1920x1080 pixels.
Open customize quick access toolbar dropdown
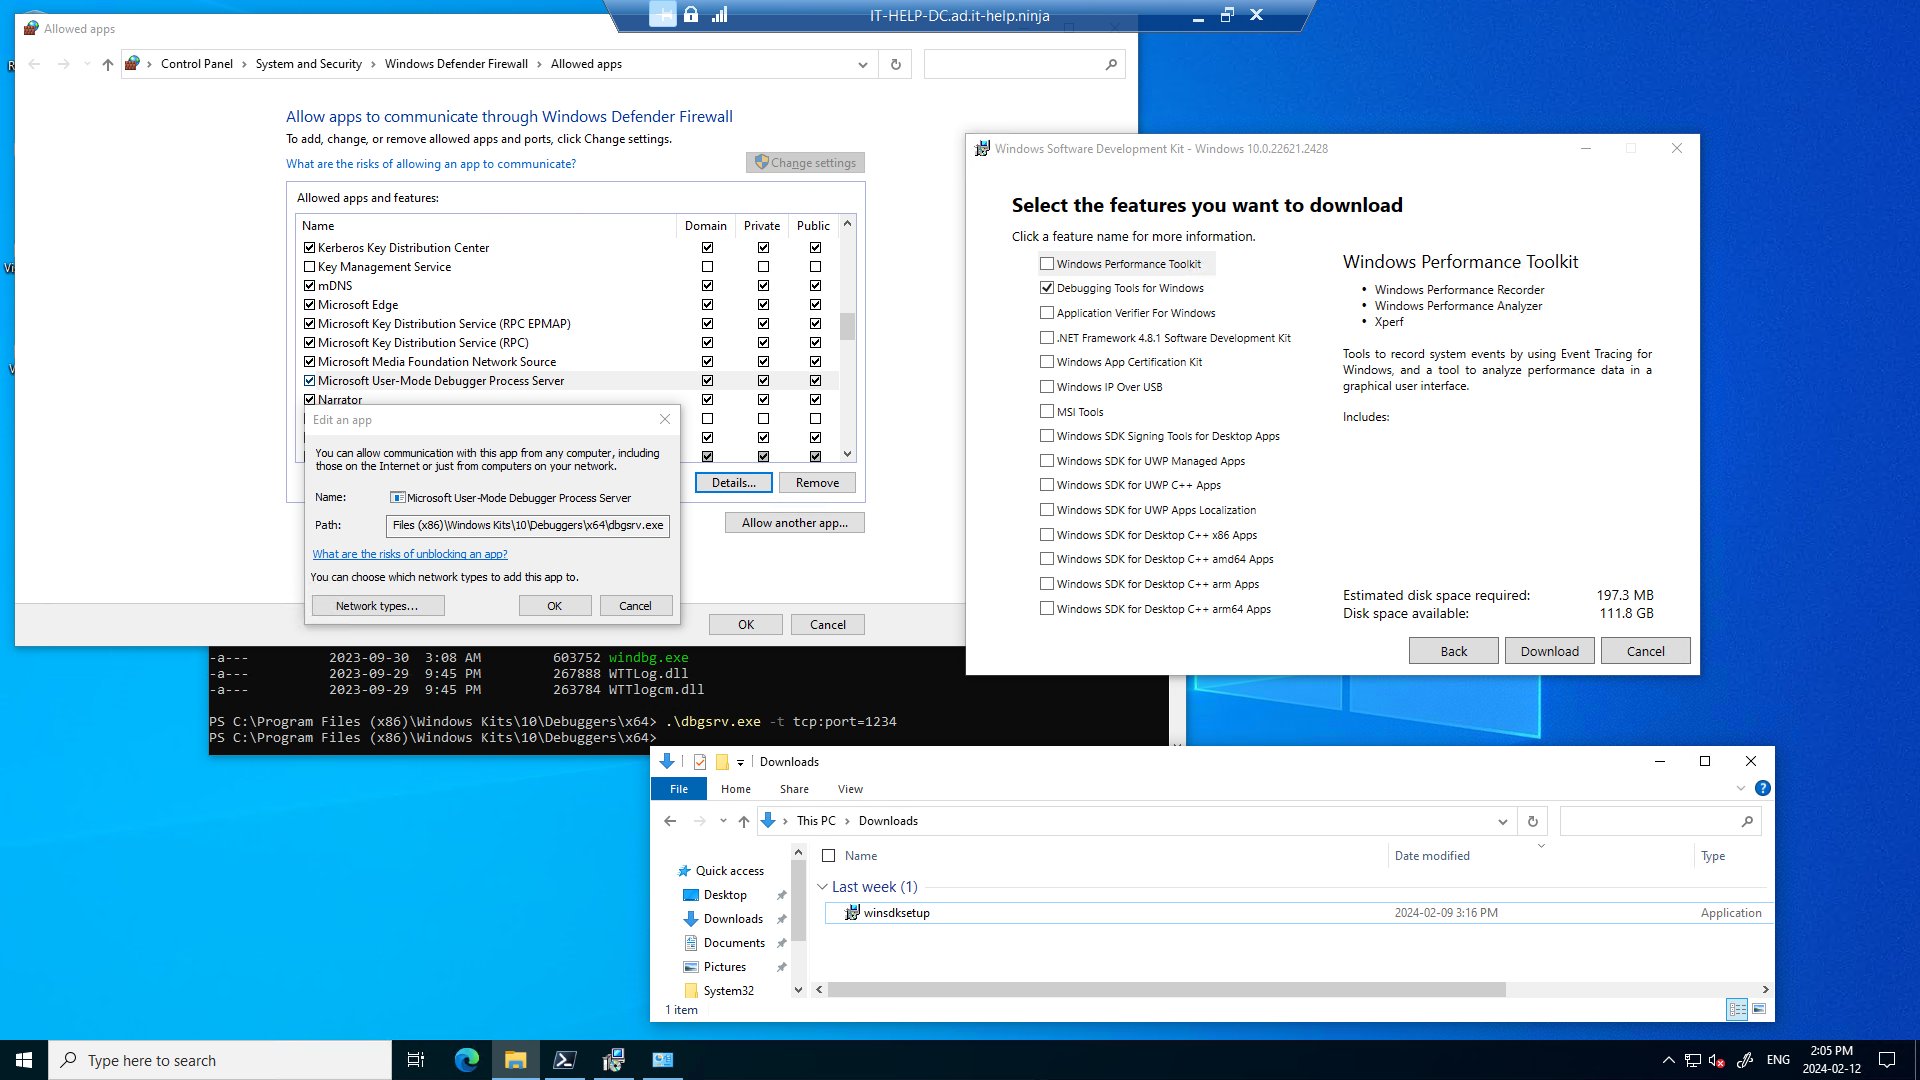point(740,762)
